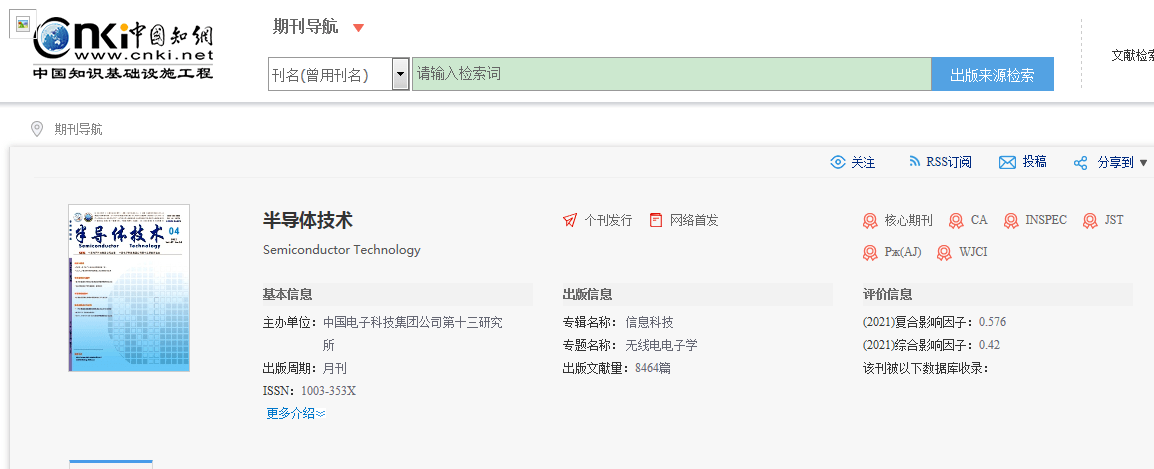Screen dimensions: 1154x469
Task: Click the 出版文献量 8464篇 value
Action: pos(653,368)
